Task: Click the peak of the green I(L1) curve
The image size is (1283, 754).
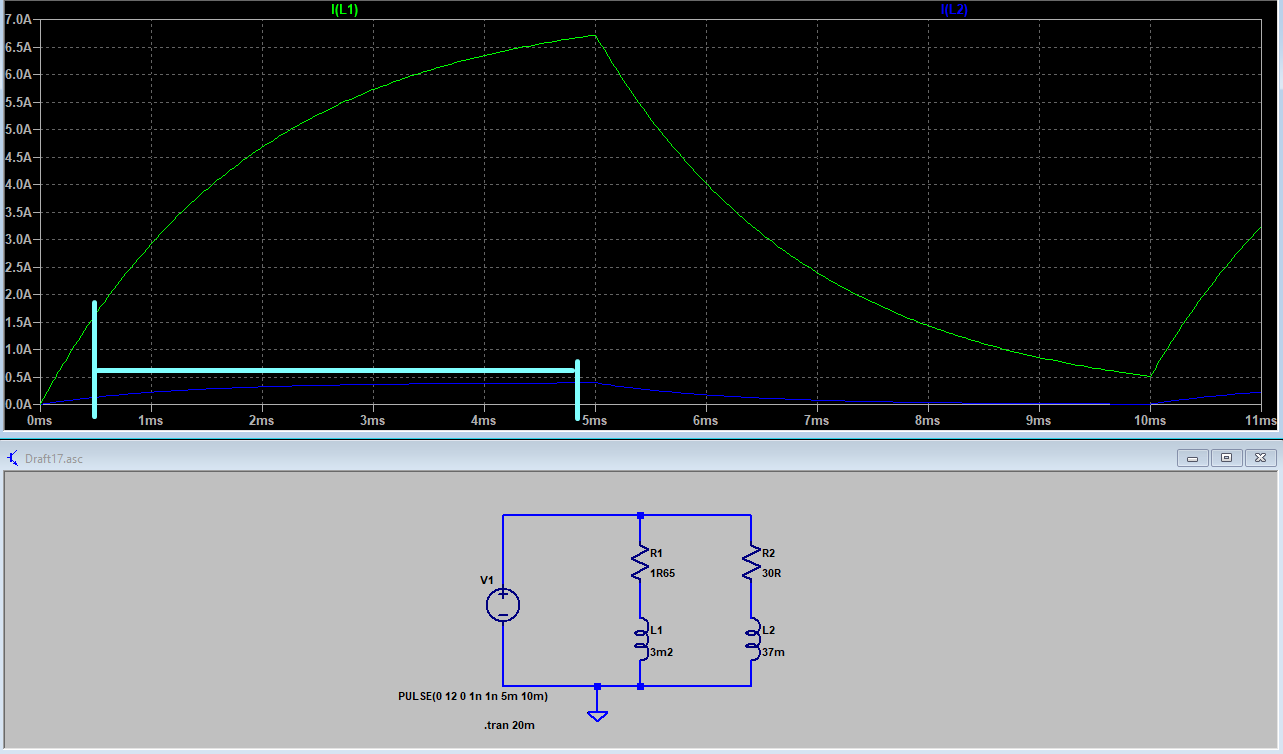Action: 595,36
